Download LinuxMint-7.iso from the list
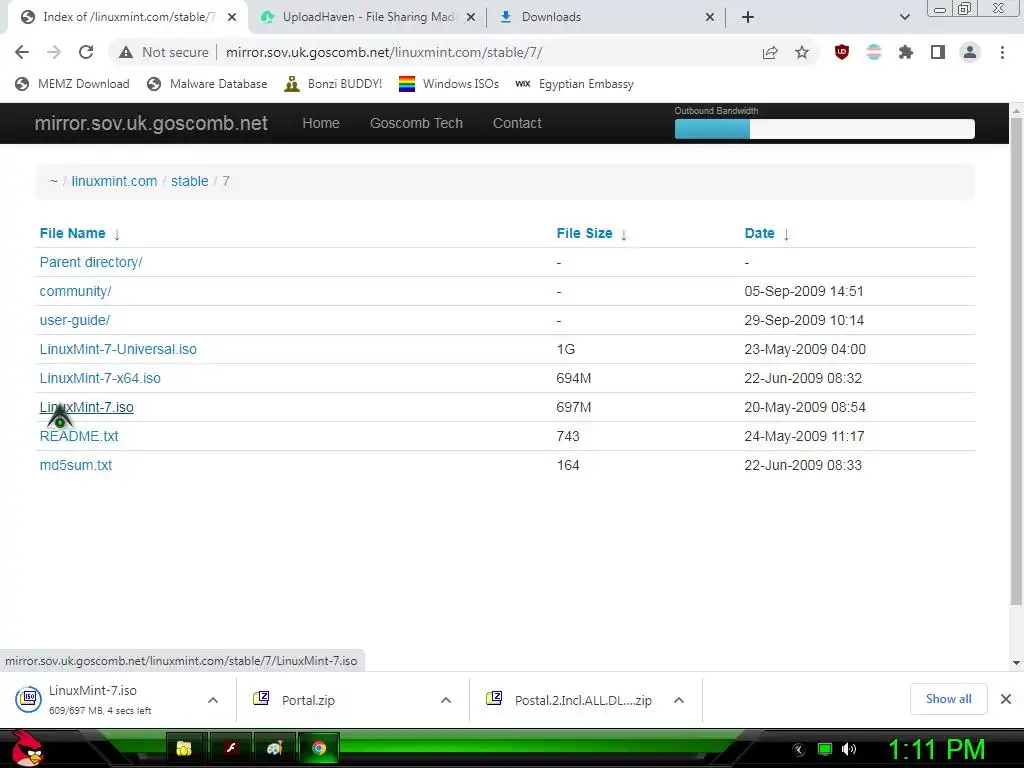Screen dimensions: 1024x768 click(x=86, y=408)
